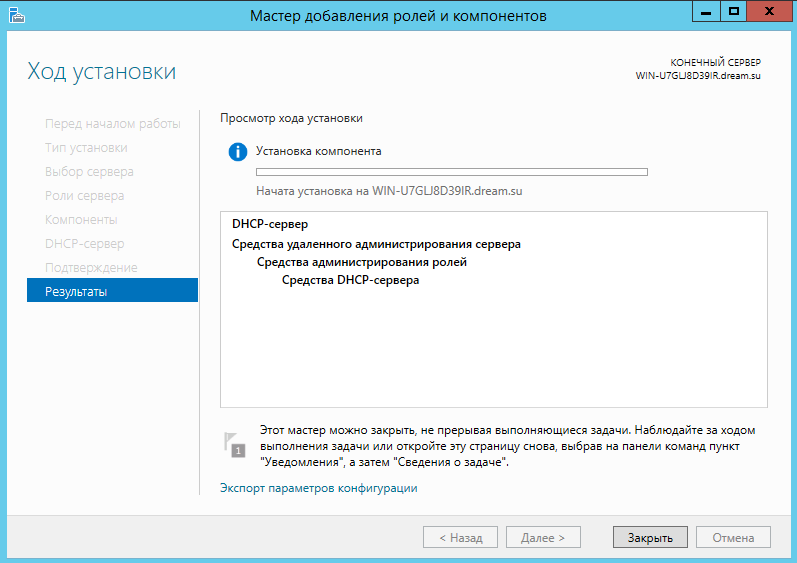
Task: Select the Результаты step in sidebar
Action: [112, 290]
